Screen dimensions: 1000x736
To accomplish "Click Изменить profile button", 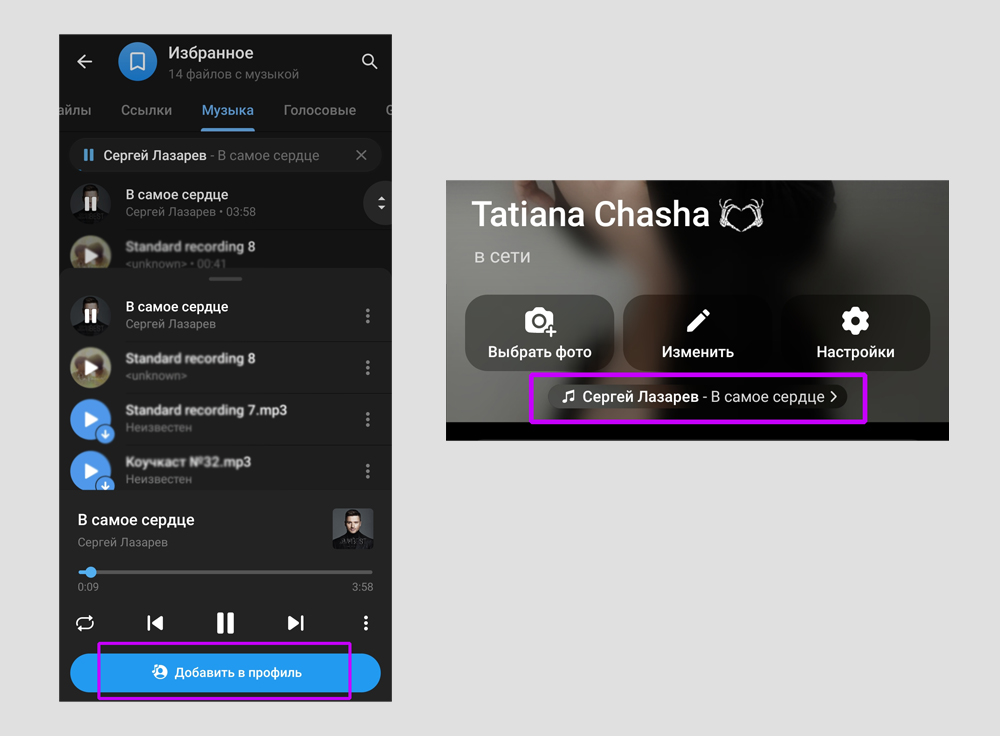I will tap(698, 333).
